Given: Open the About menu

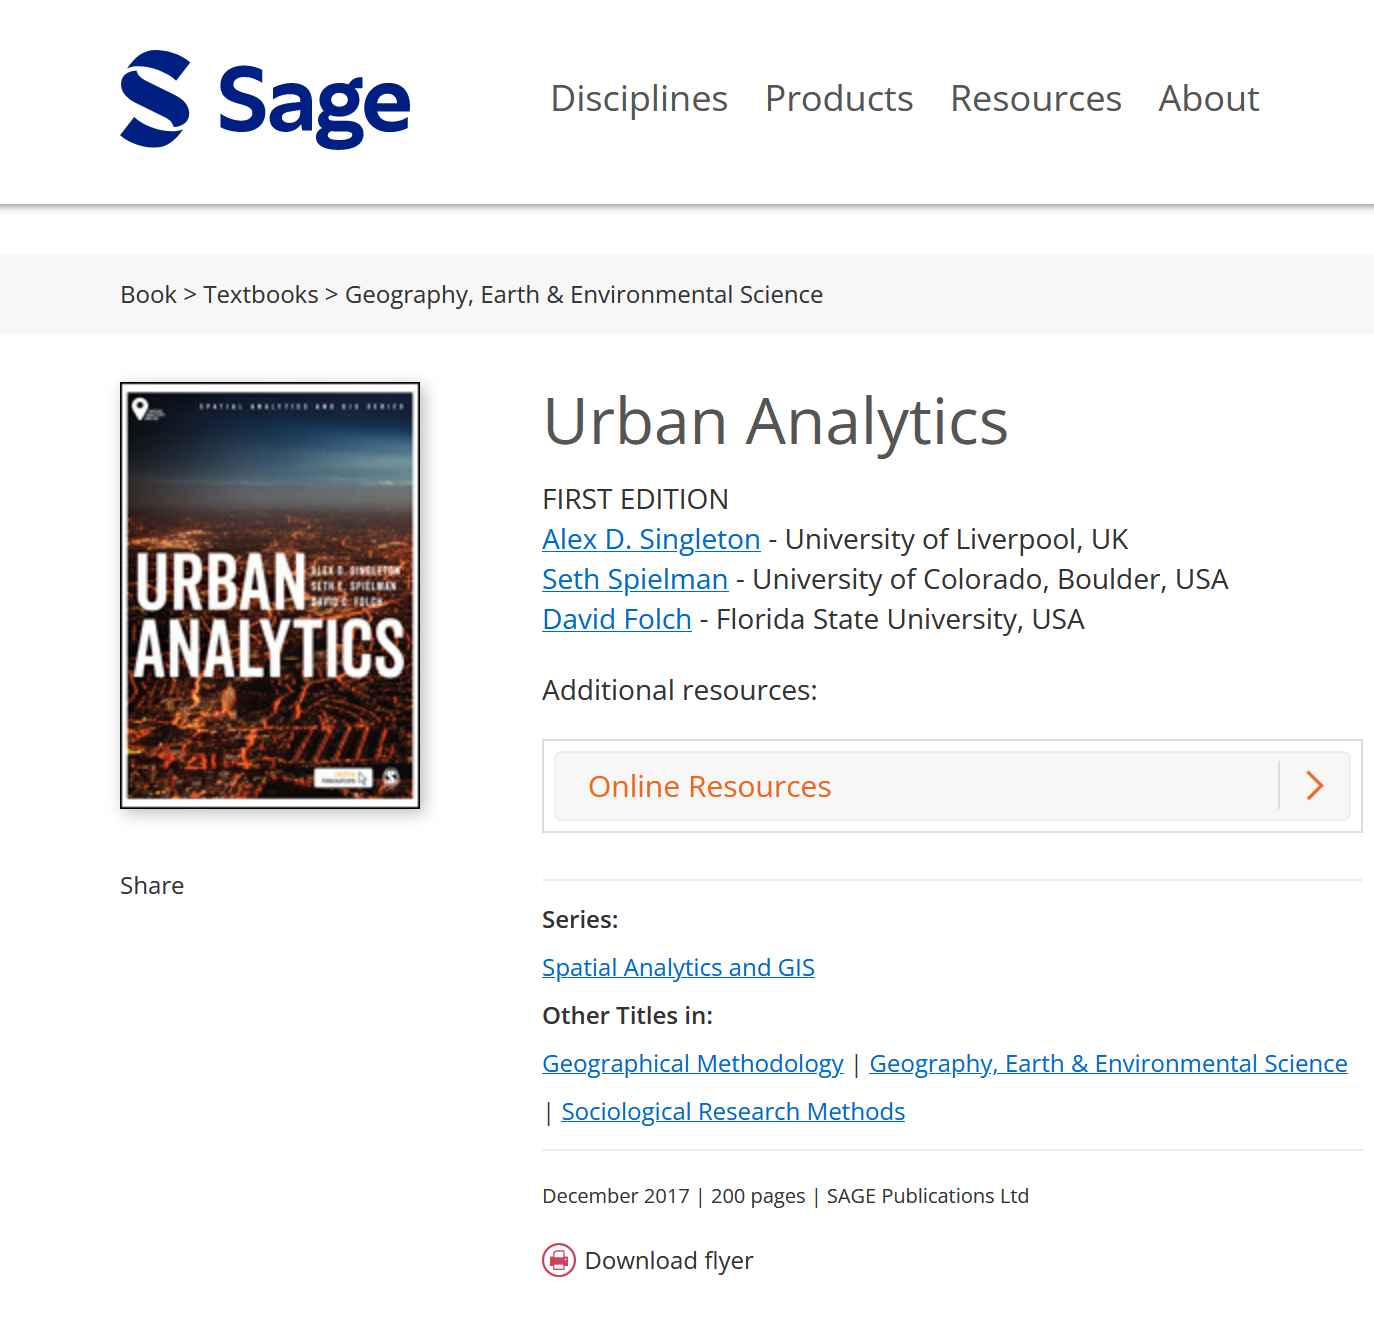Looking at the screenshot, I should (x=1208, y=99).
